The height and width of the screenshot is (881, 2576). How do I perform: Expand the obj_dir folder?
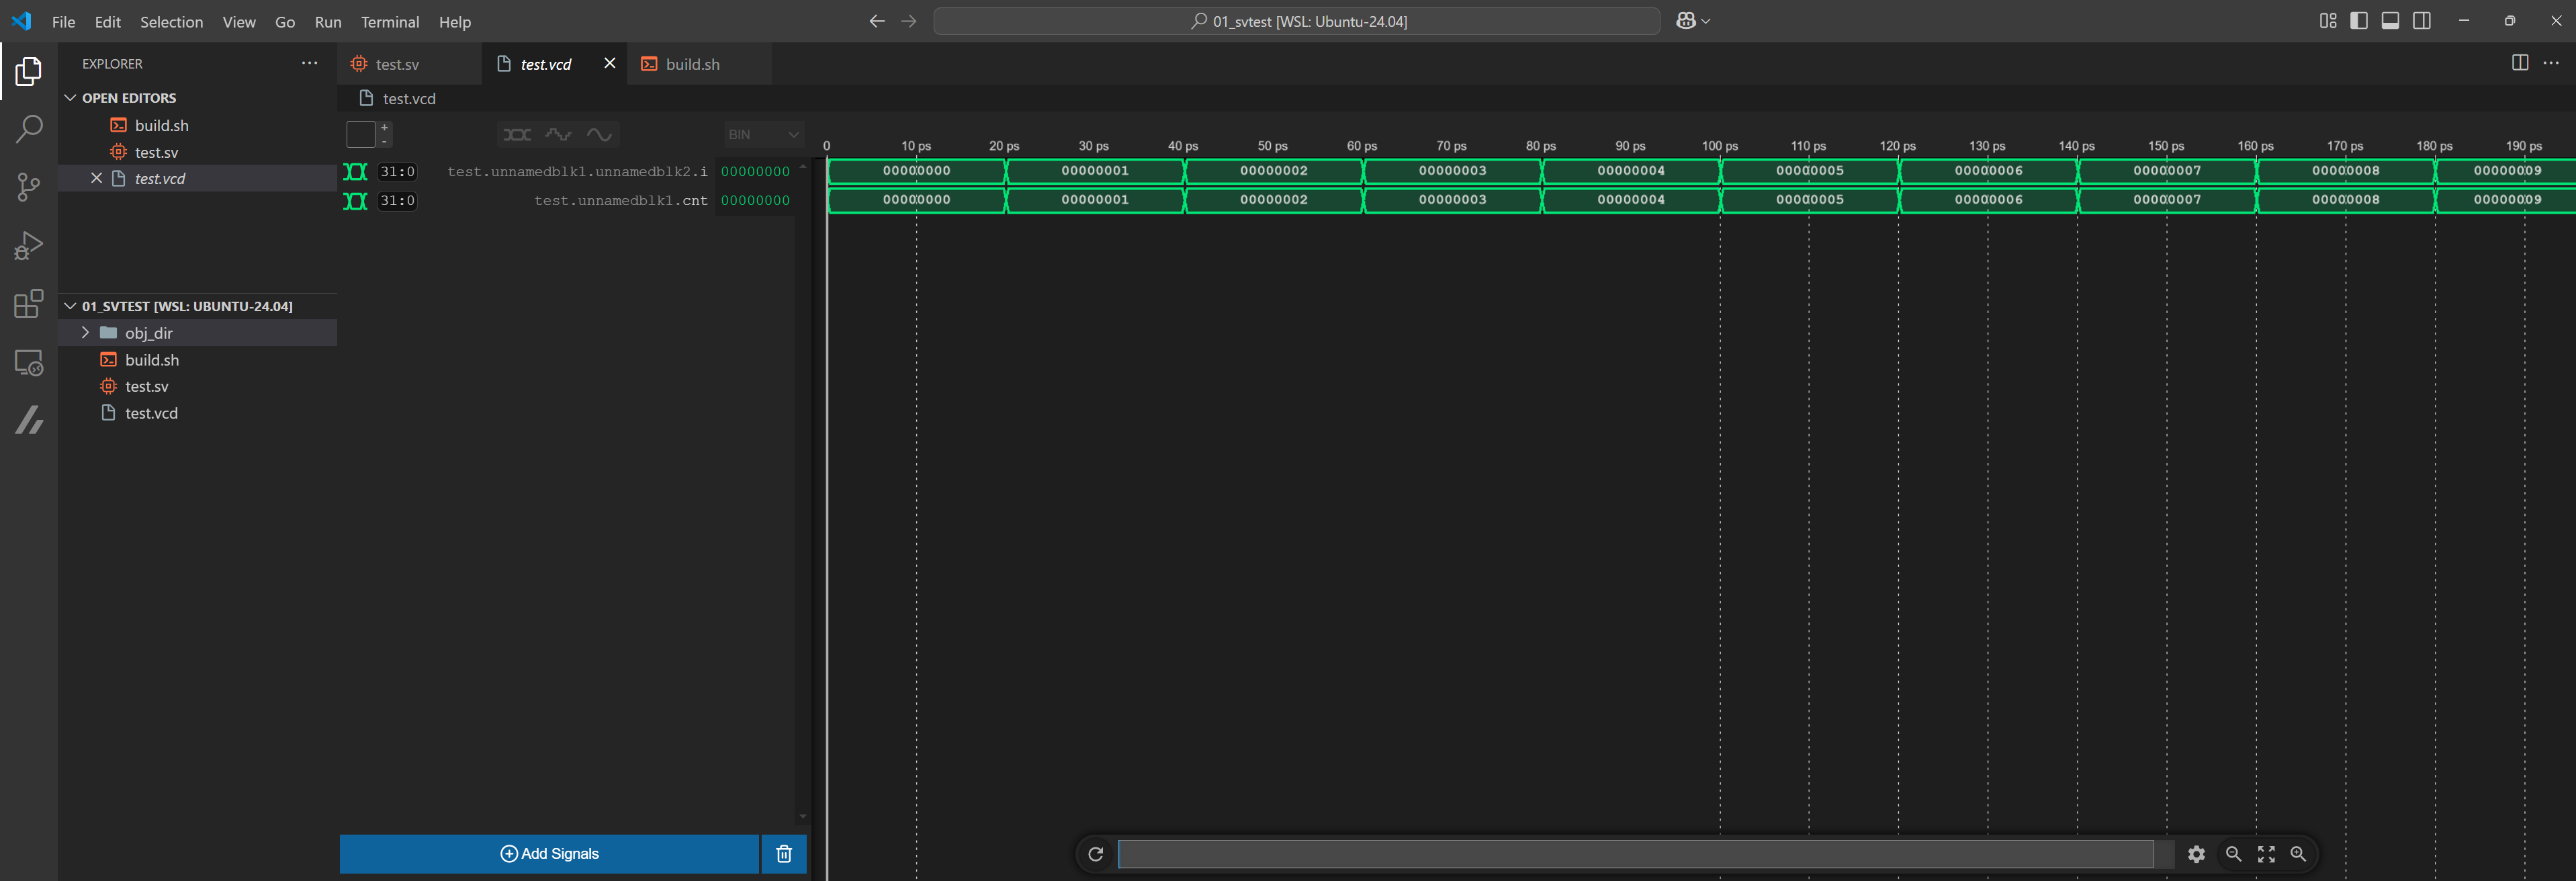click(85, 333)
